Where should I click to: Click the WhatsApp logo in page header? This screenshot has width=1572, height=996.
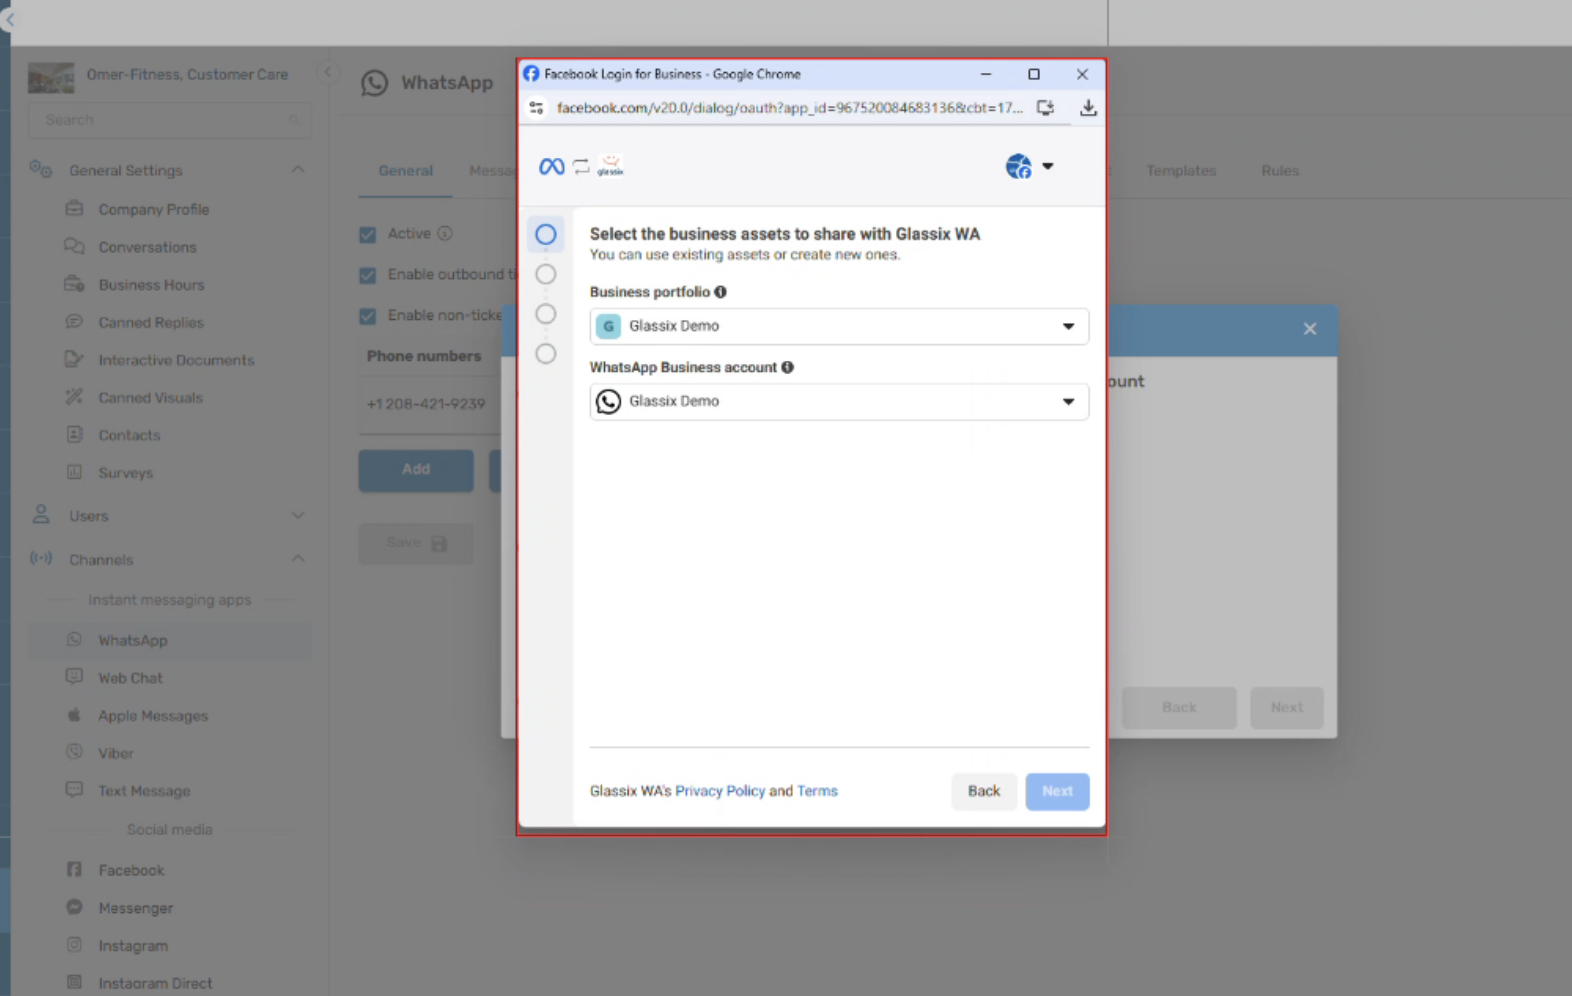375,83
